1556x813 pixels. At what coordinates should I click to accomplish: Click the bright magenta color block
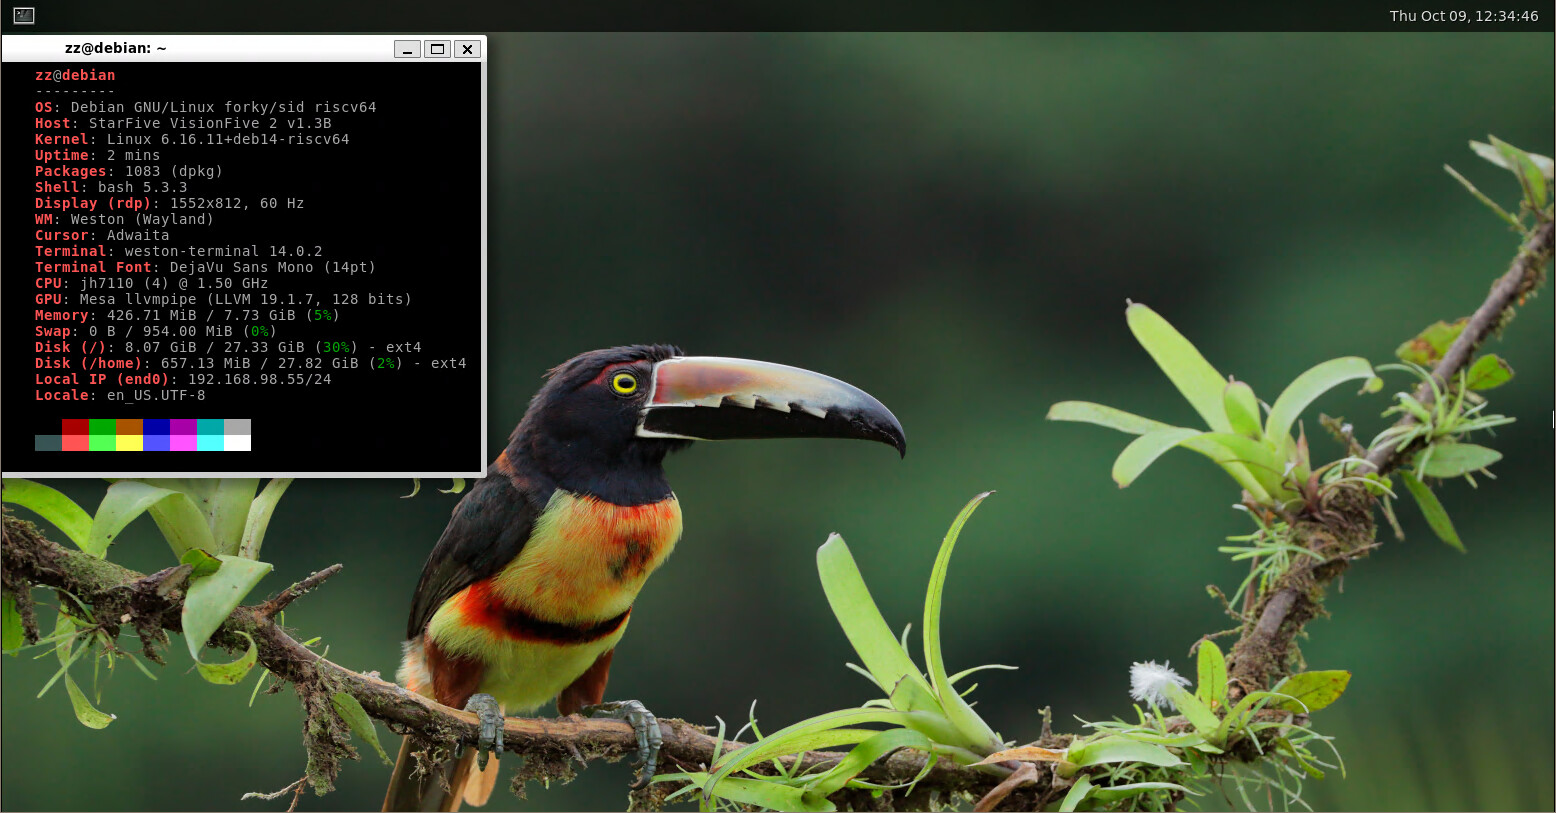pyautogui.click(x=183, y=443)
